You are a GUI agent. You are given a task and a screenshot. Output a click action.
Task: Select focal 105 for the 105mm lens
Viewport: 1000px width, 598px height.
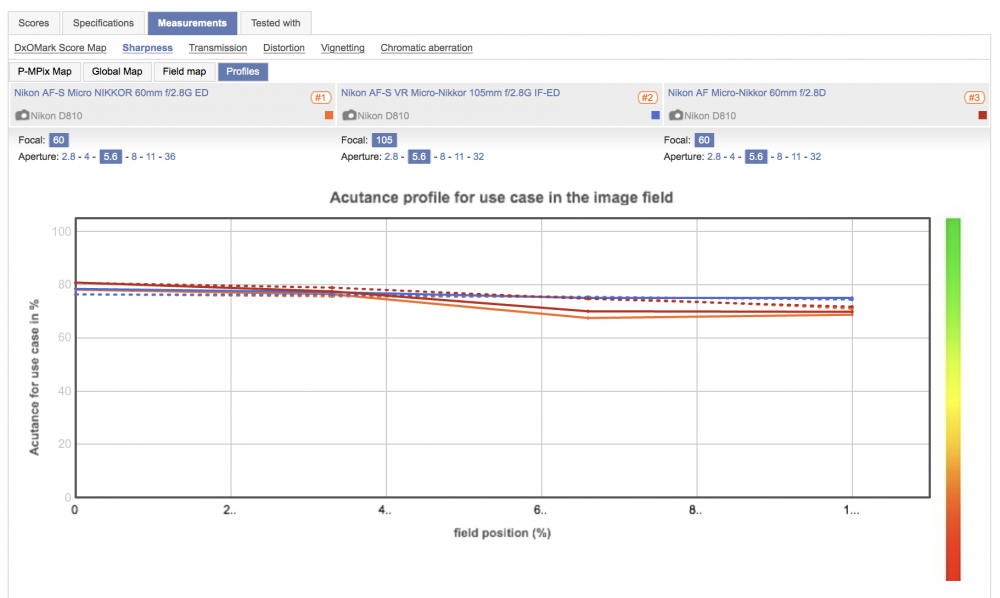[384, 140]
